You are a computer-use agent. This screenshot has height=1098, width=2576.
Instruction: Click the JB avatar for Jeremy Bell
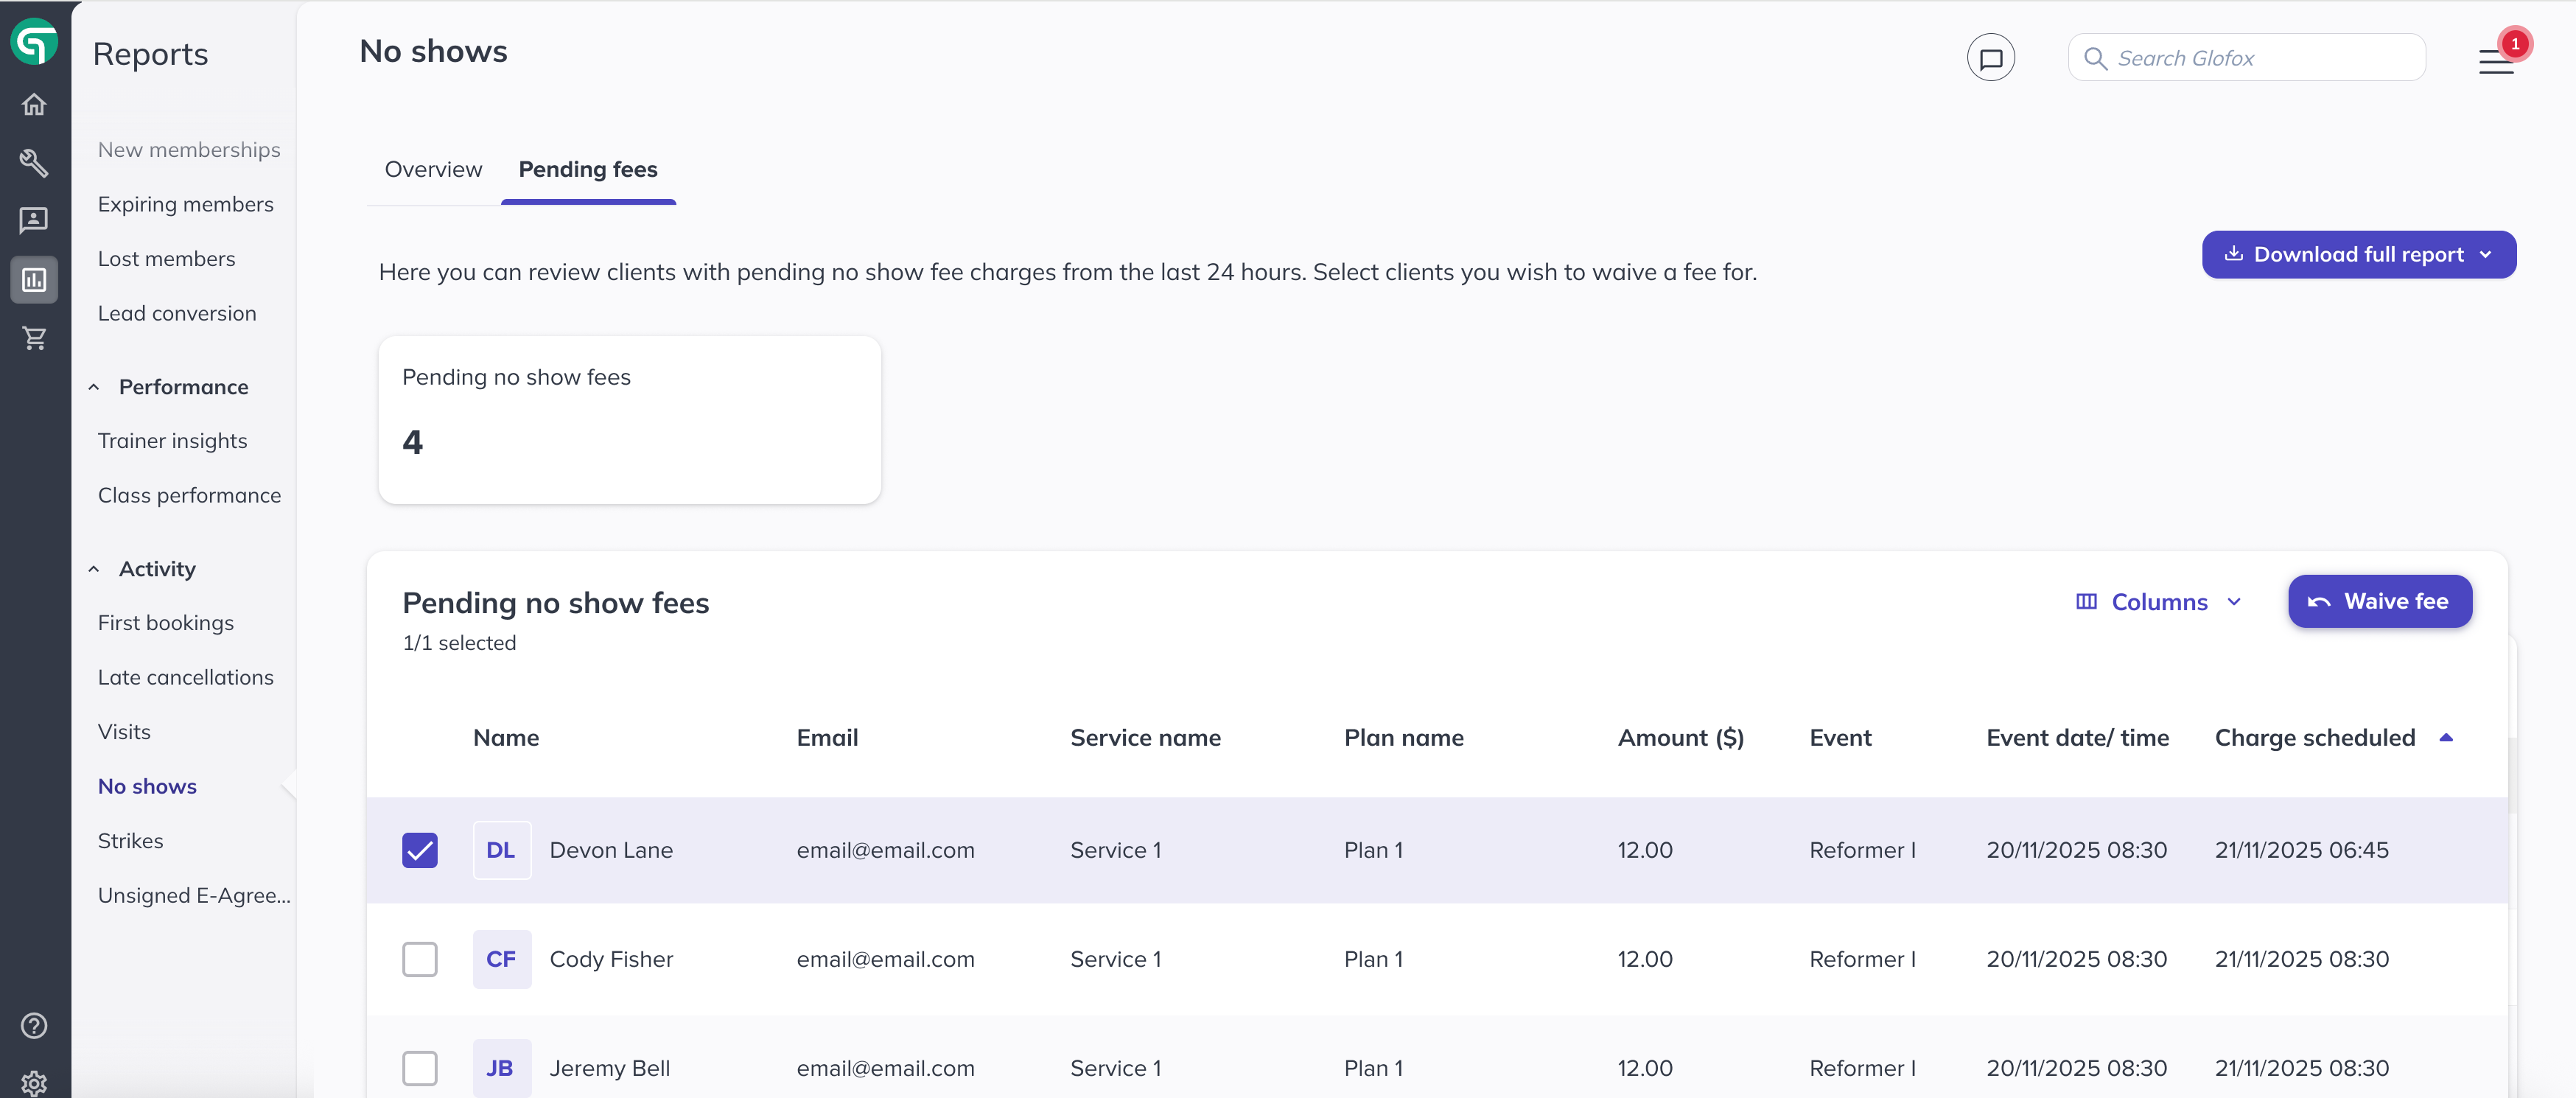click(x=501, y=1068)
